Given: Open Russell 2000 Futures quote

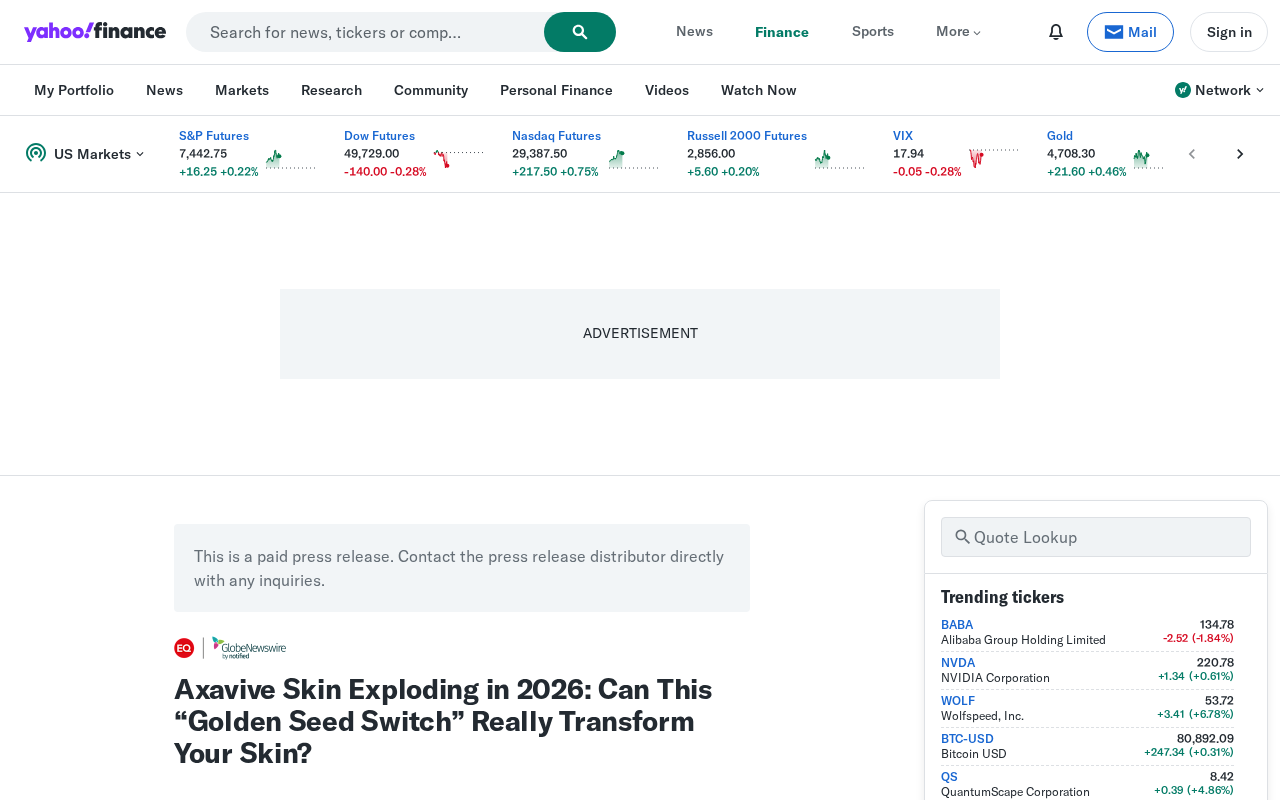Looking at the screenshot, I should click(747, 136).
